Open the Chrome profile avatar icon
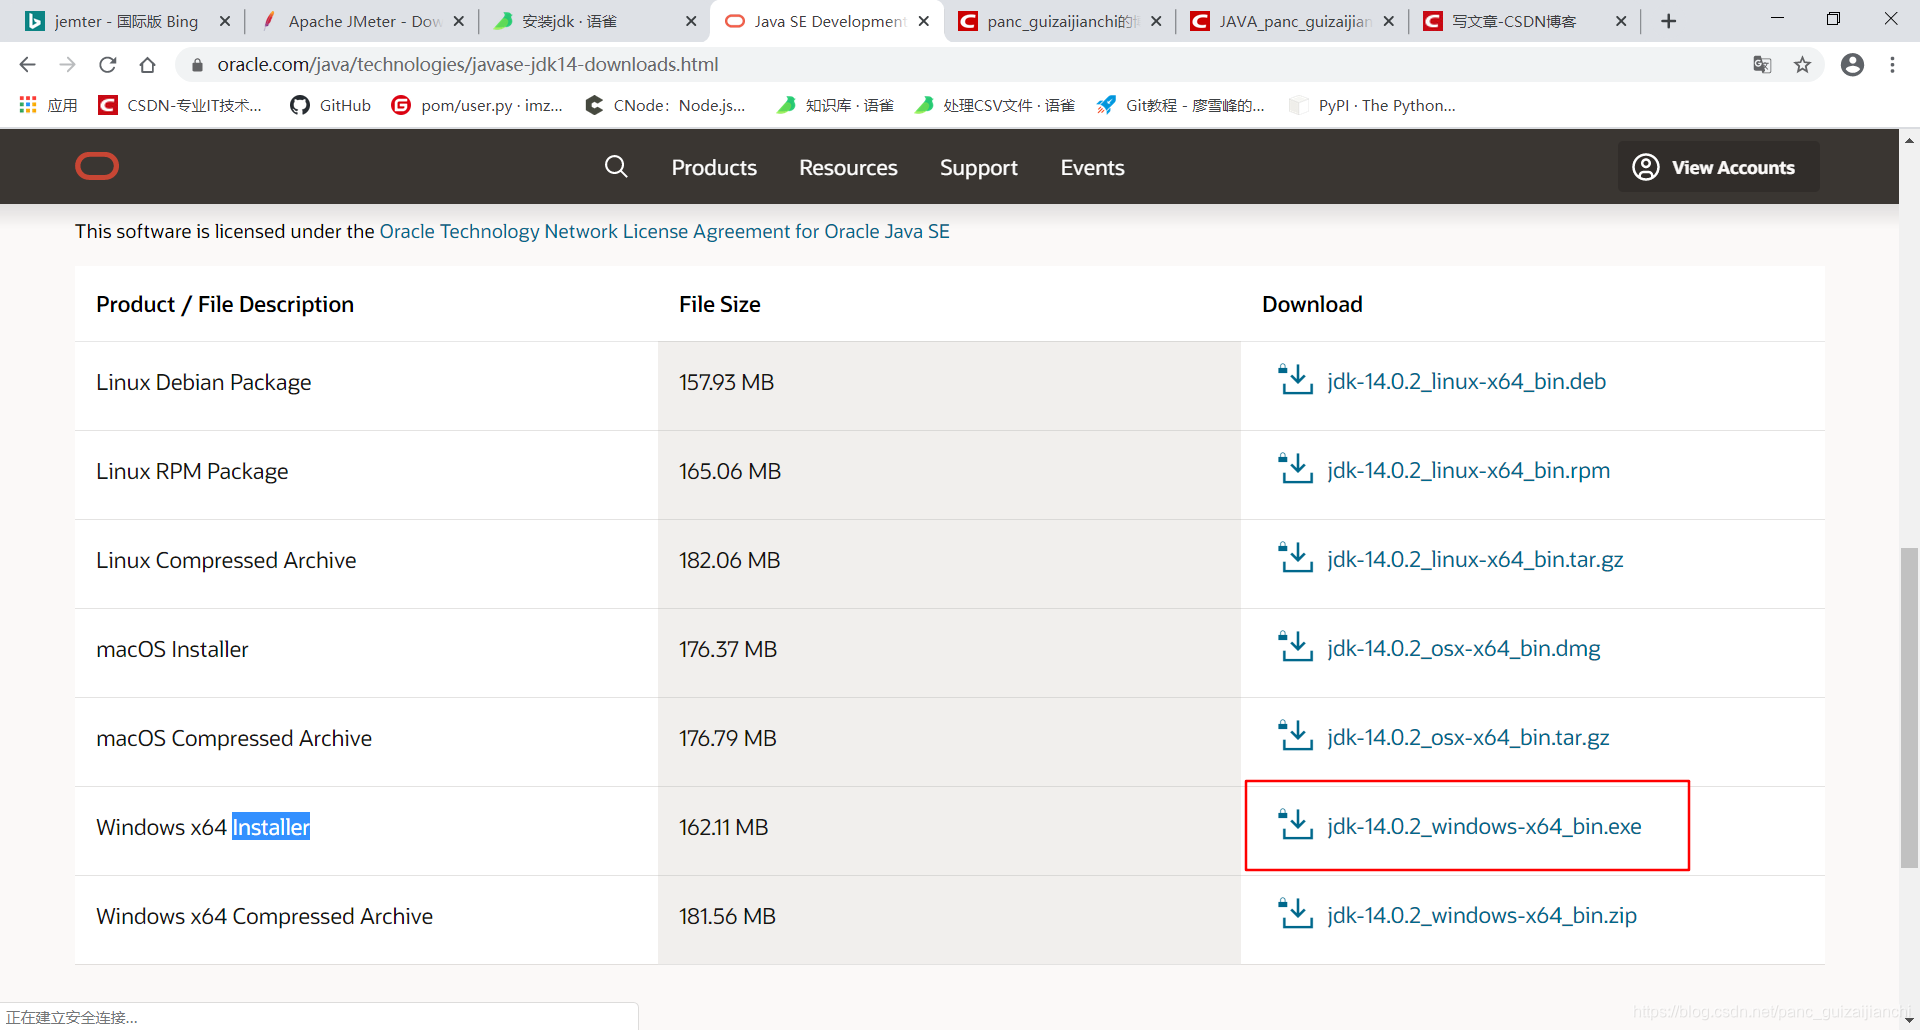Image resolution: width=1920 pixels, height=1030 pixels. [1852, 65]
